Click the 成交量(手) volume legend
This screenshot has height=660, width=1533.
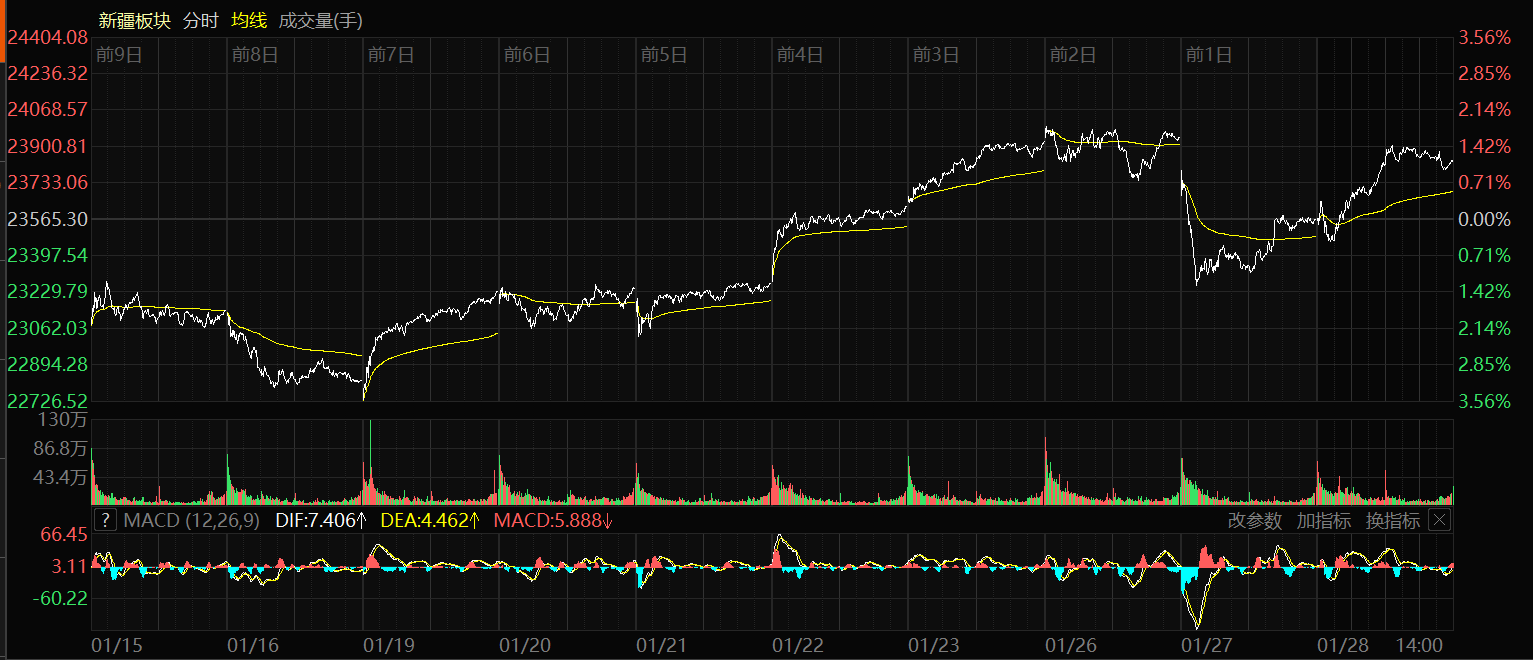(x=320, y=20)
